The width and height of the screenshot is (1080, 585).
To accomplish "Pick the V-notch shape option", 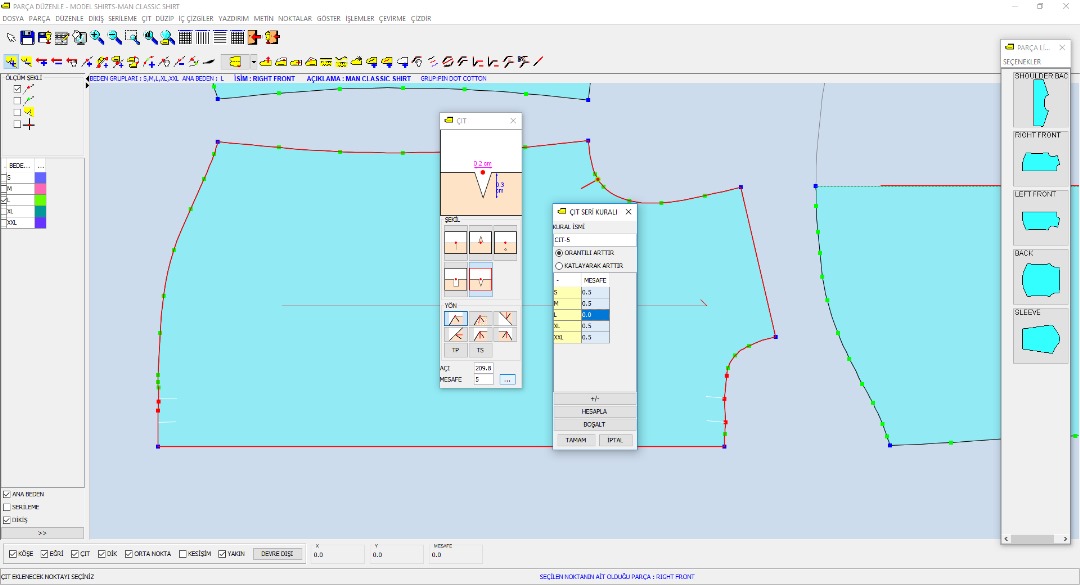I will coord(480,279).
